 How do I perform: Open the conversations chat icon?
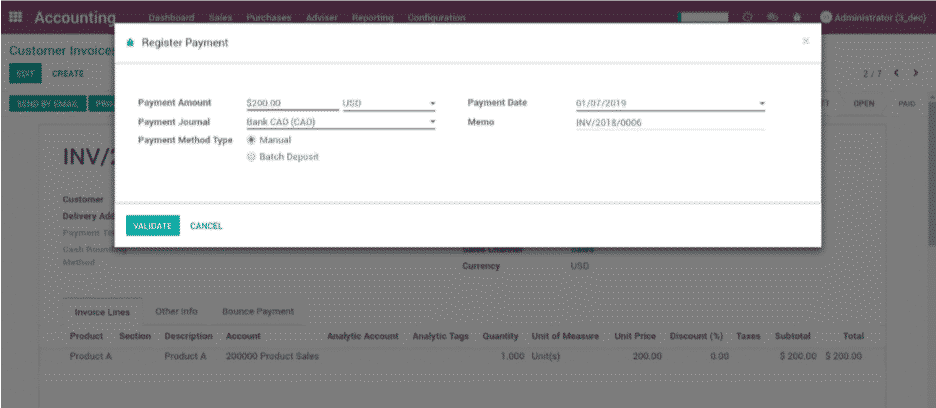772,17
